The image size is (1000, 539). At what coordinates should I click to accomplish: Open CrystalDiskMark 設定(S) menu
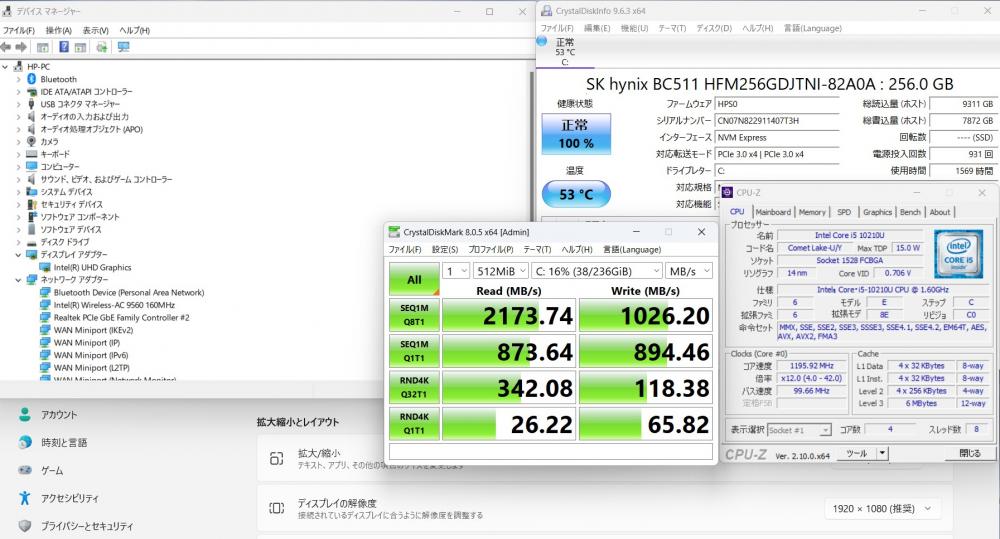click(445, 249)
